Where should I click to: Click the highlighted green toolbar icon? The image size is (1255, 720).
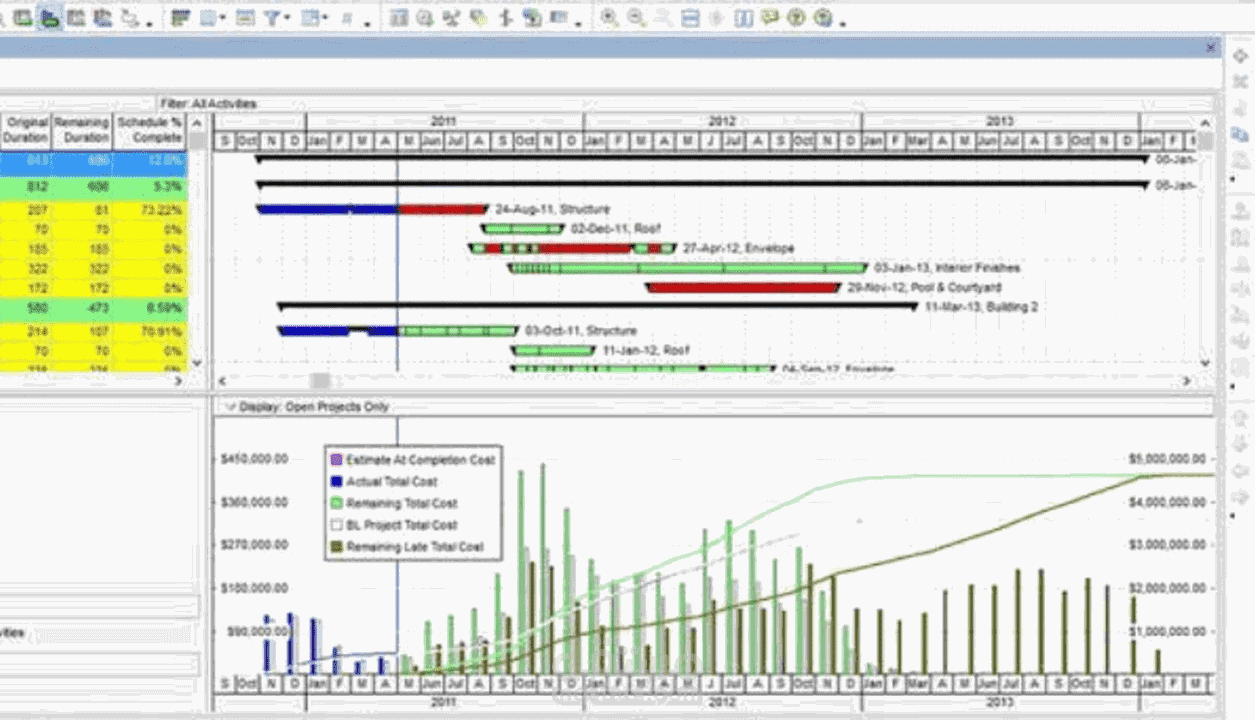point(49,18)
